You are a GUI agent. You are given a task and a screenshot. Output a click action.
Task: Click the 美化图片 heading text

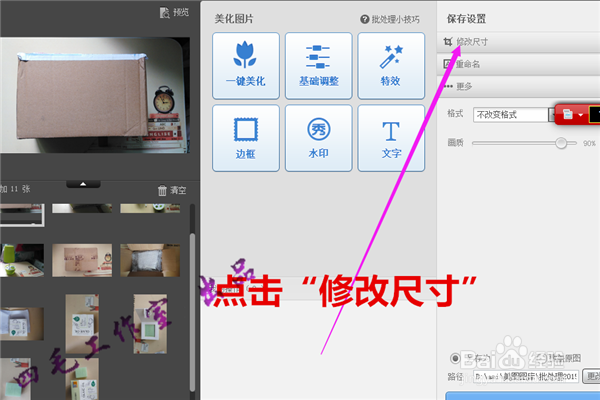pyautogui.click(x=234, y=19)
